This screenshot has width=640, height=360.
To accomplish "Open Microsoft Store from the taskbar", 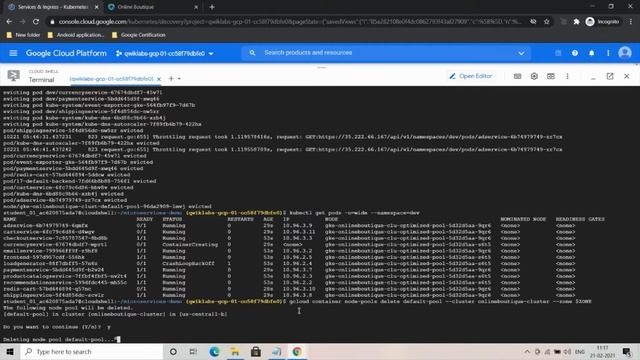I will (x=256, y=352).
